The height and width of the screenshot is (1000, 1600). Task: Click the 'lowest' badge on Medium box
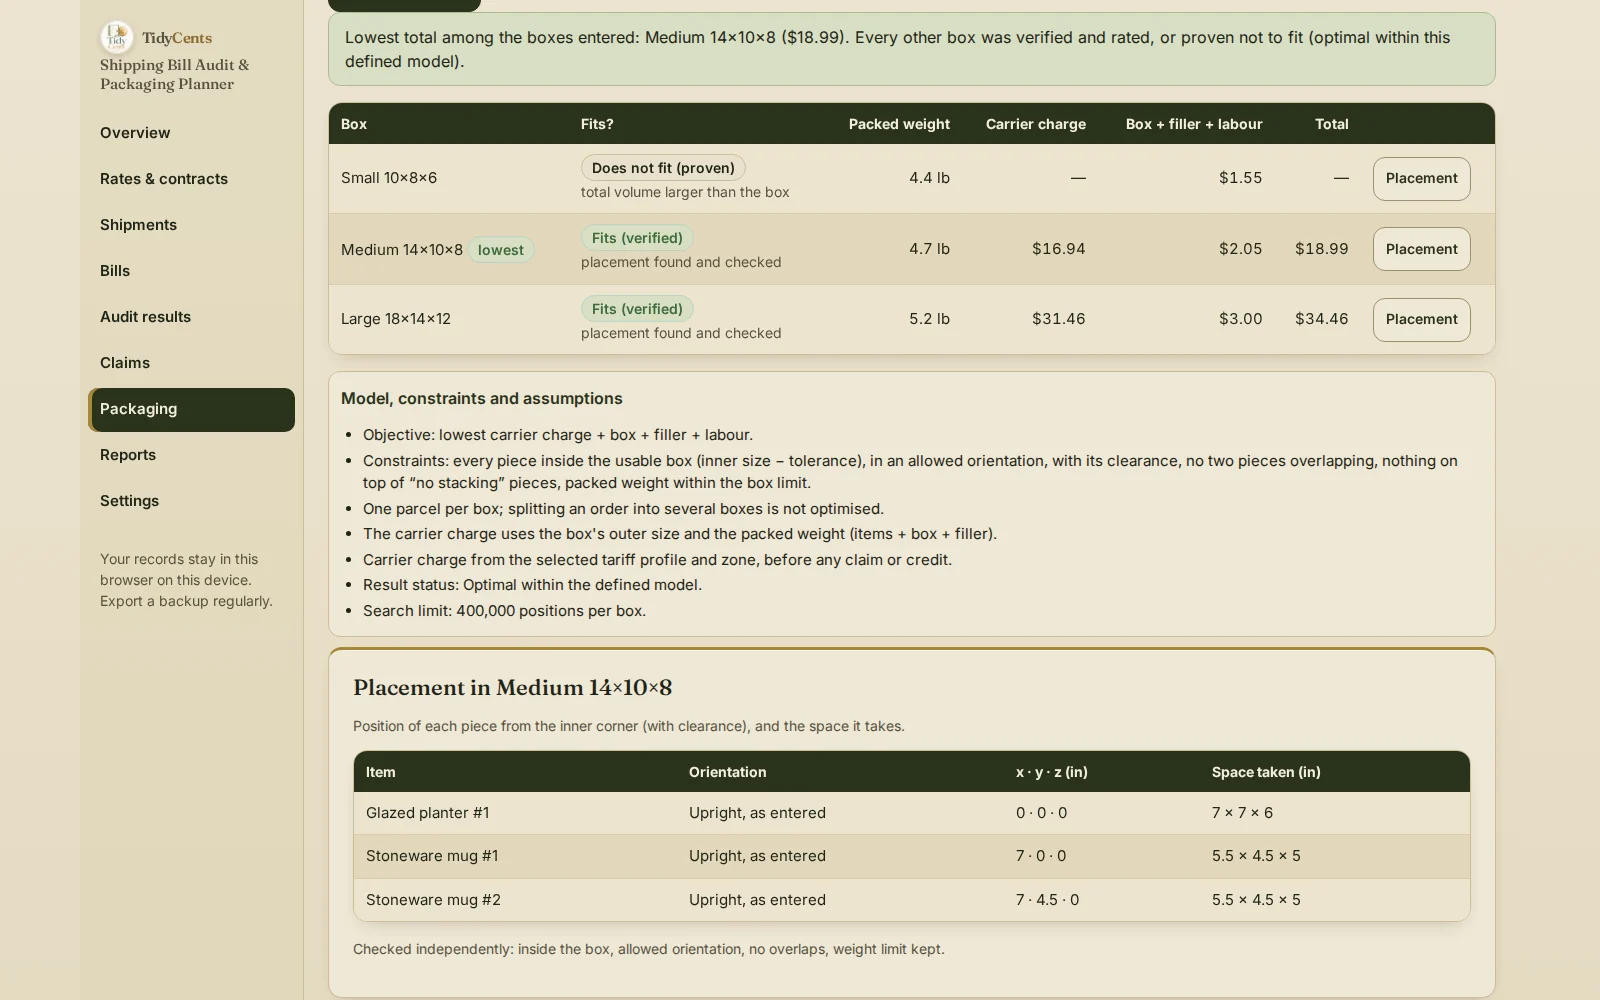pyautogui.click(x=501, y=250)
